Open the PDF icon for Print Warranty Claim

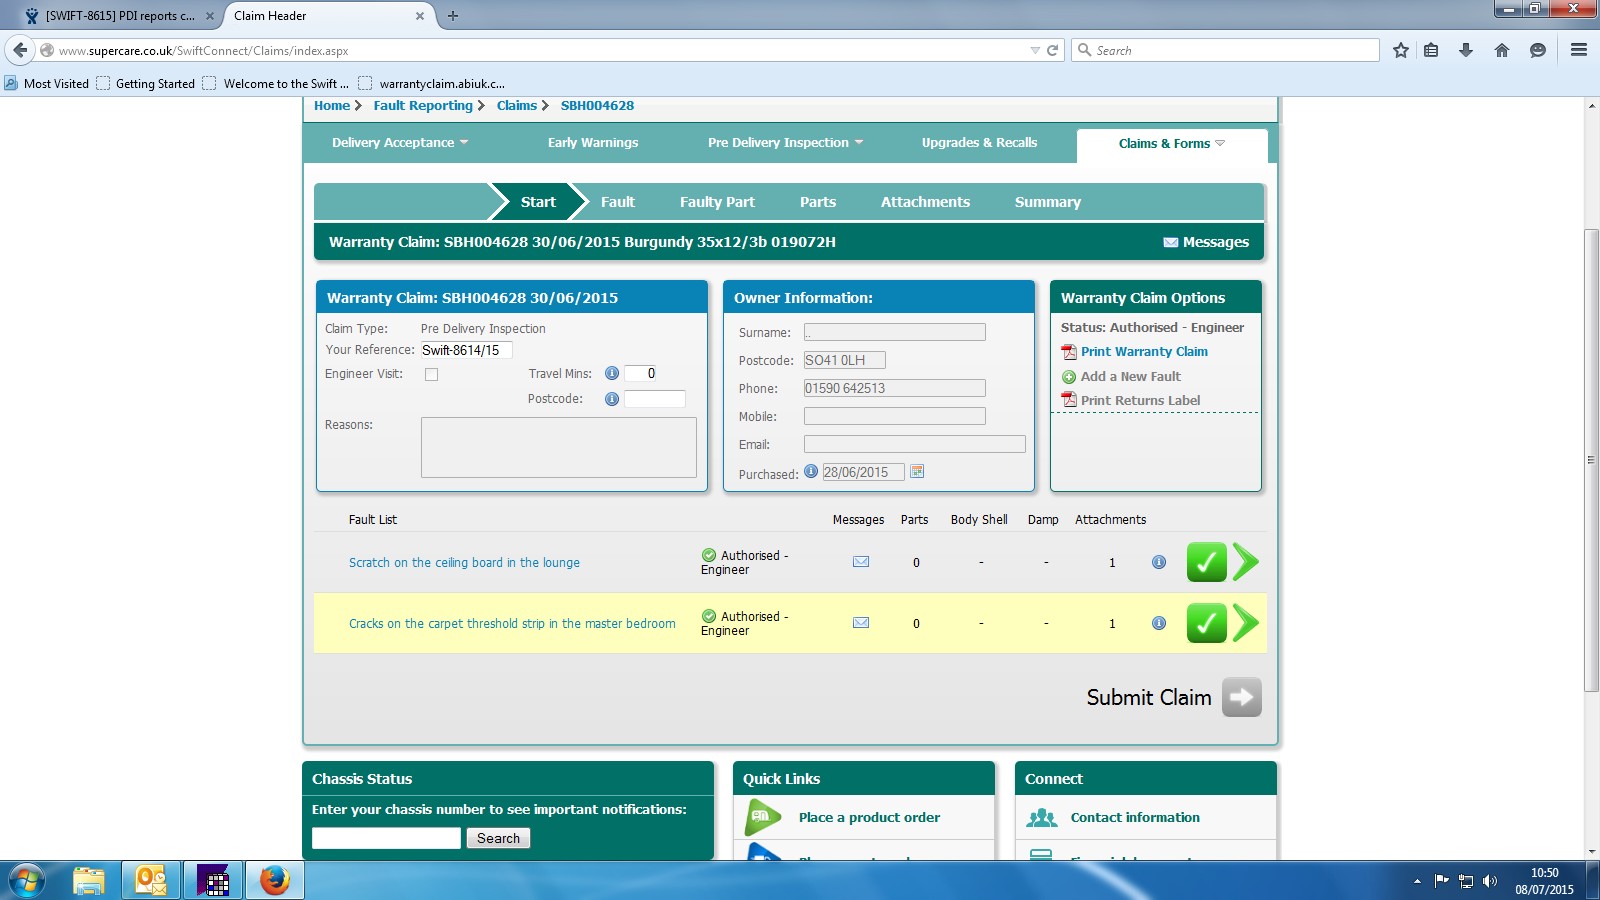(x=1069, y=352)
